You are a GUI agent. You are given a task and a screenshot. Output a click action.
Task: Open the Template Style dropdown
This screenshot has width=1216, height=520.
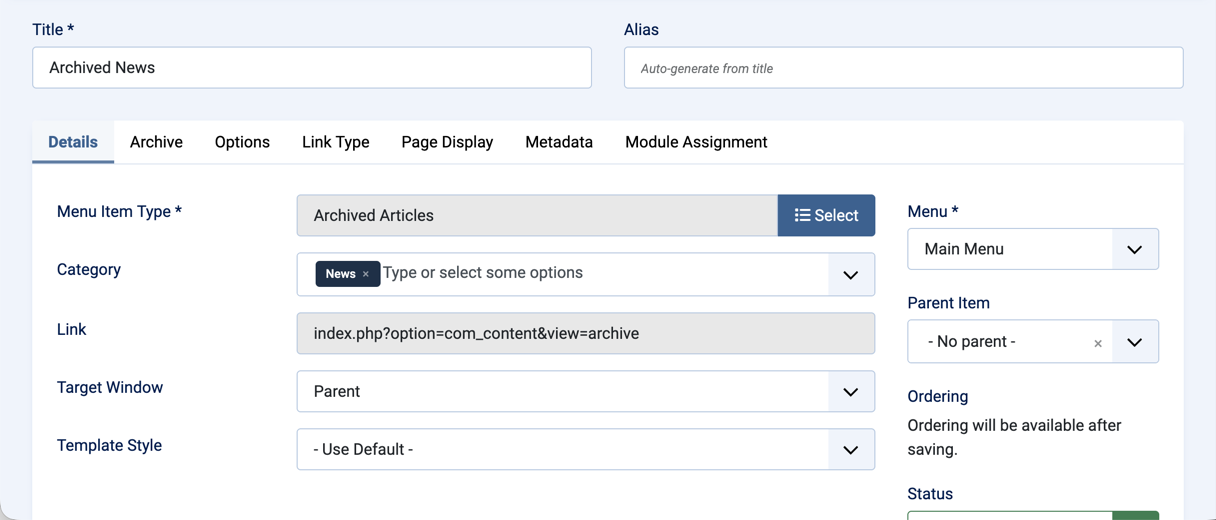[x=586, y=449]
